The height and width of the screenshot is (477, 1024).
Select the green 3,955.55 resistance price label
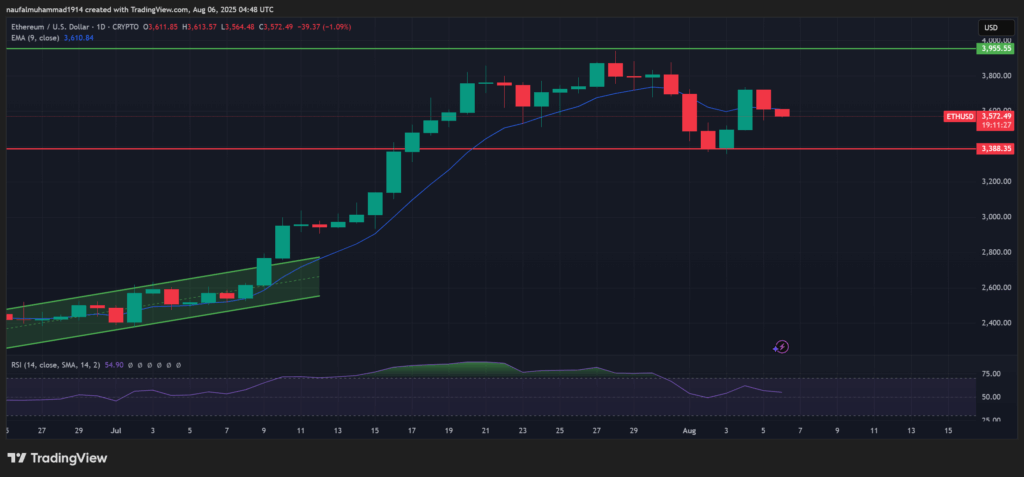click(x=996, y=48)
